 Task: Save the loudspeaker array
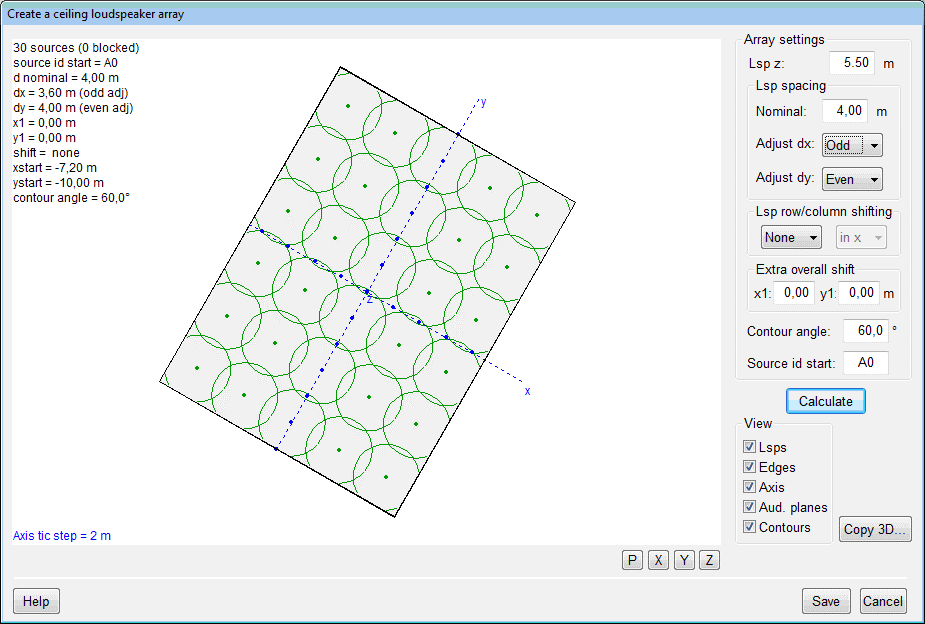click(x=825, y=601)
